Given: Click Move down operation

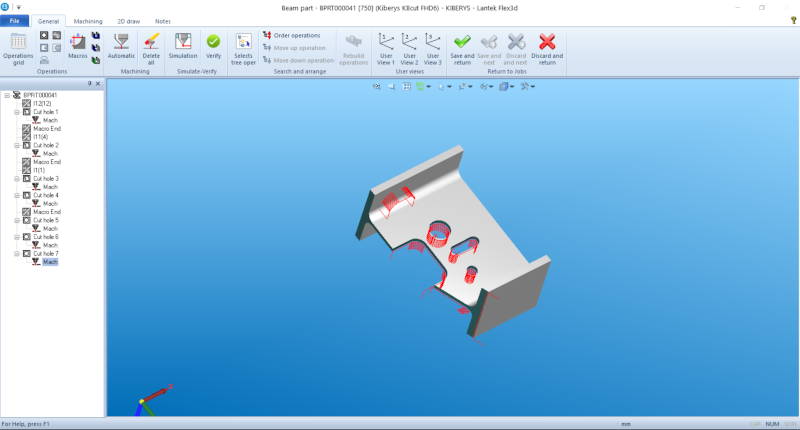Looking at the screenshot, I should pyautogui.click(x=298, y=60).
